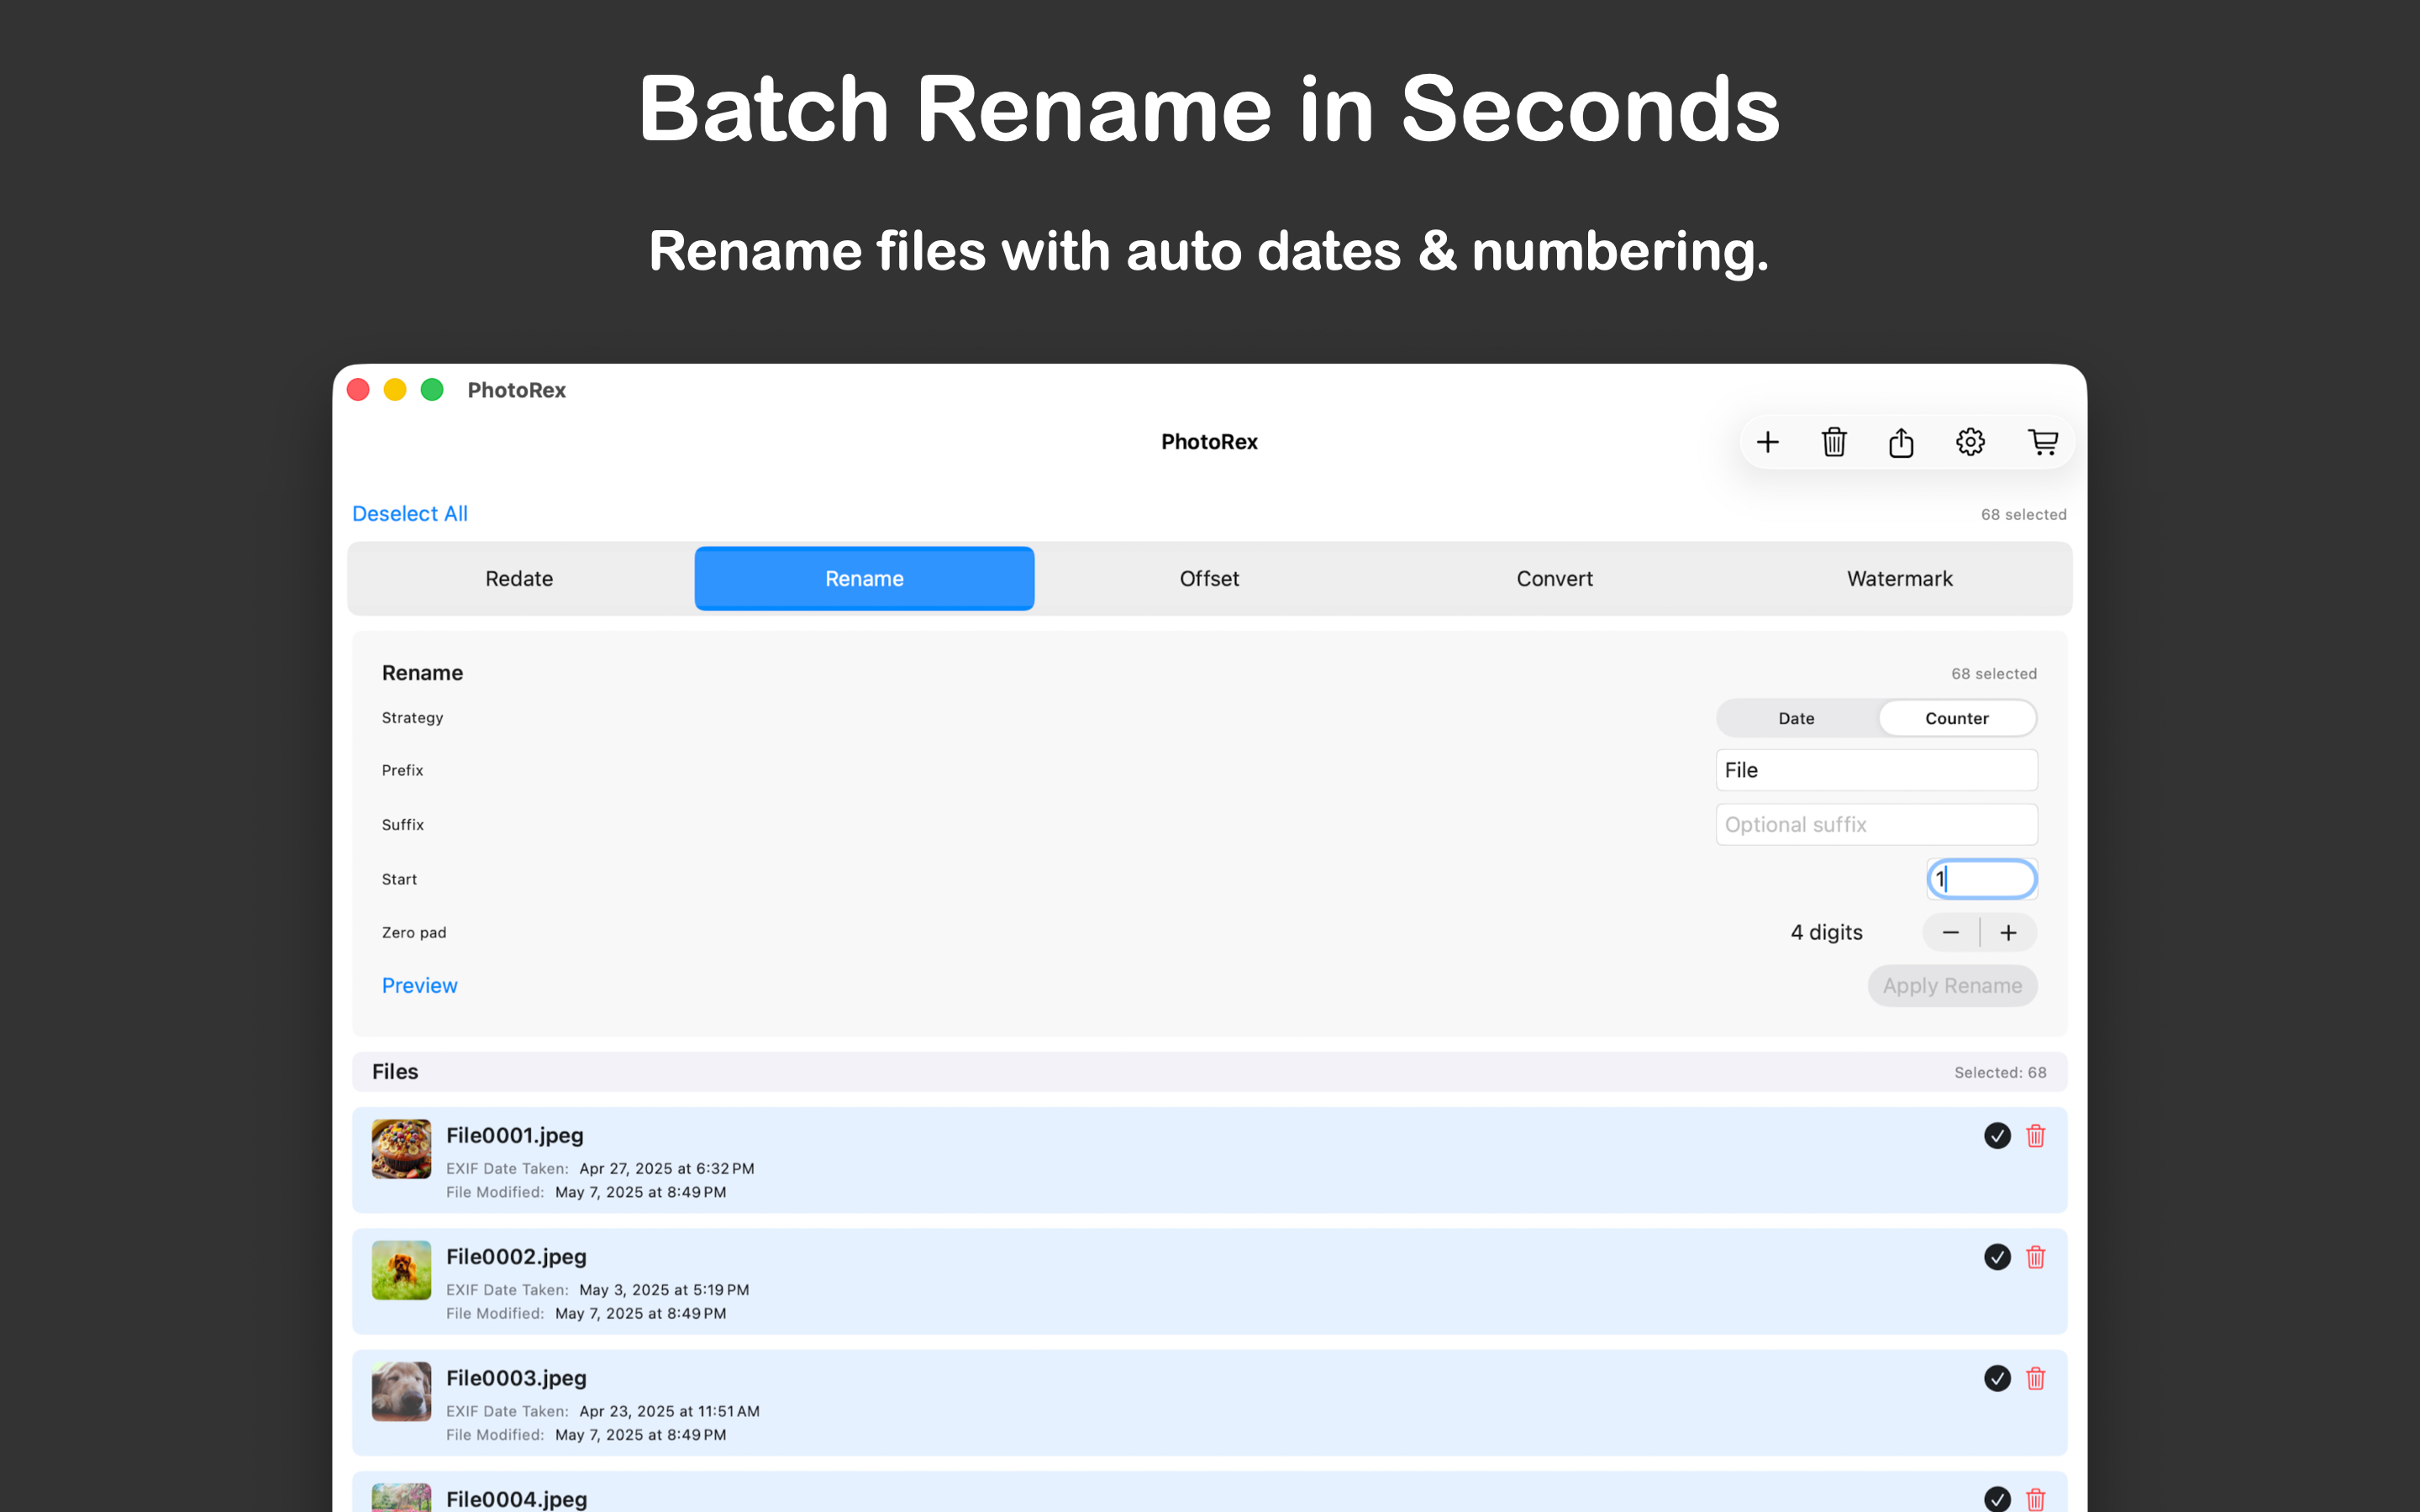Click the thumbnail of File0004.jpeg
Image resolution: width=2420 pixels, height=1512 pixels.
coord(401,1498)
